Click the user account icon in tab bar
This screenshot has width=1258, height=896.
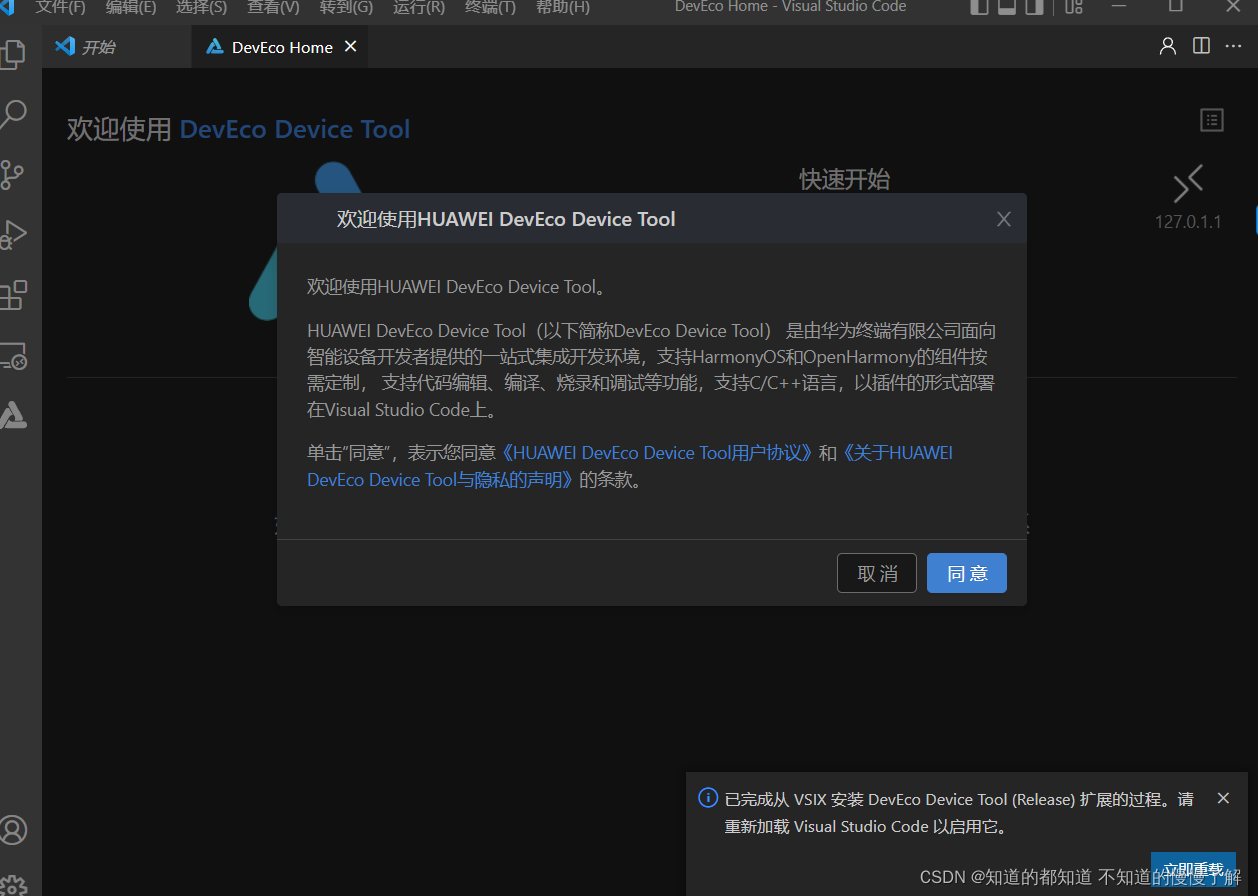click(x=1167, y=46)
